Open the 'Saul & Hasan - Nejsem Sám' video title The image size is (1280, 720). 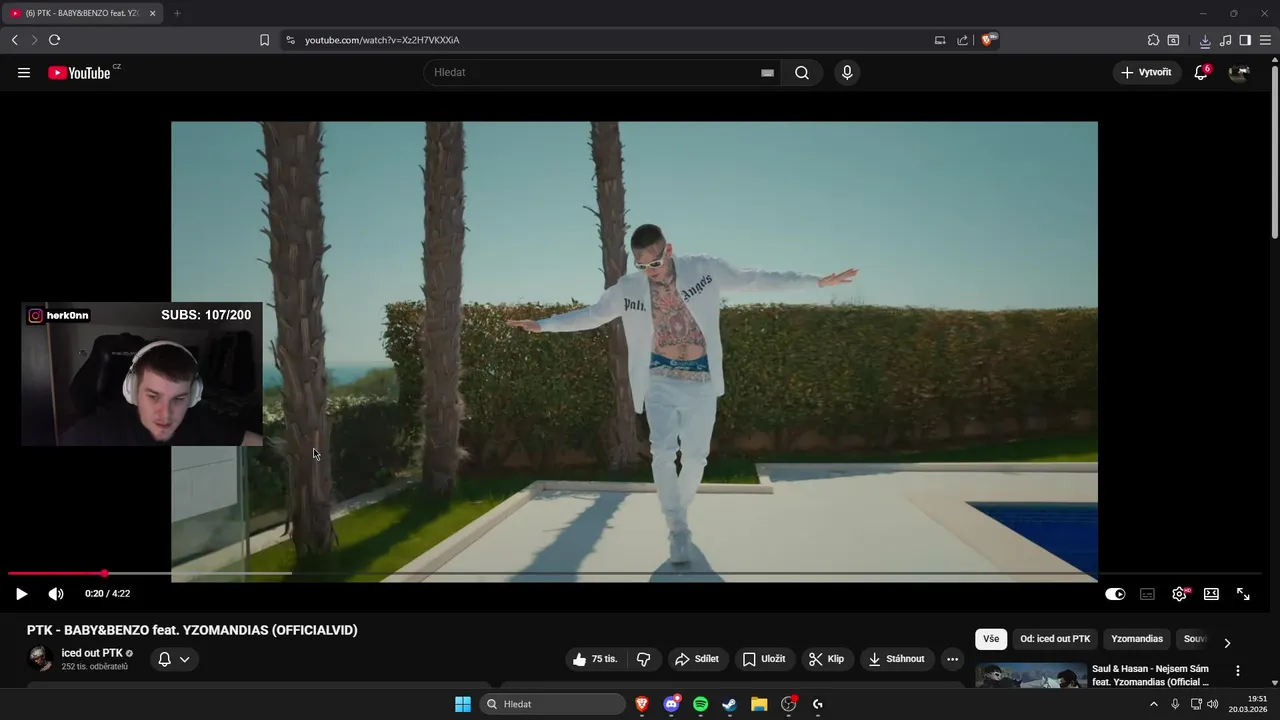point(1151,675)
